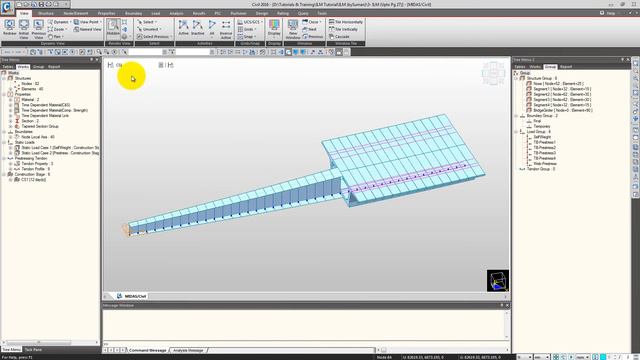
Task: Open the Snap dropdown
Action: tap(247, 37)
